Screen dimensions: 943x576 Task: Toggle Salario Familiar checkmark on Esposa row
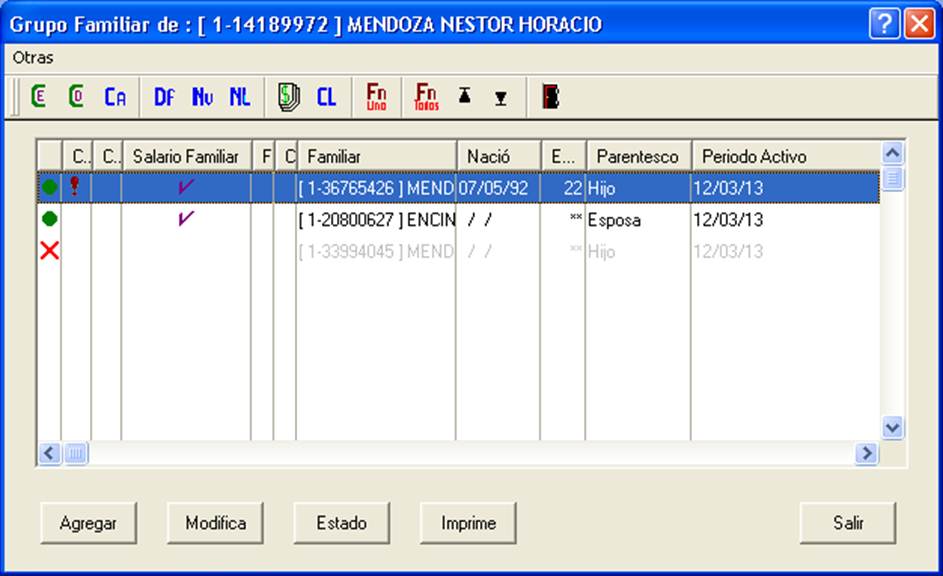pos(186,218)
